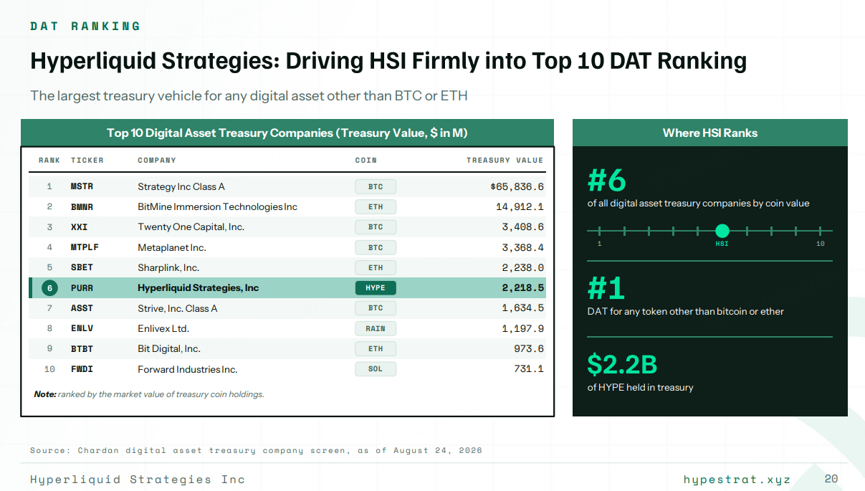Click the ETH badge in the BMNR row

point(376,207)
